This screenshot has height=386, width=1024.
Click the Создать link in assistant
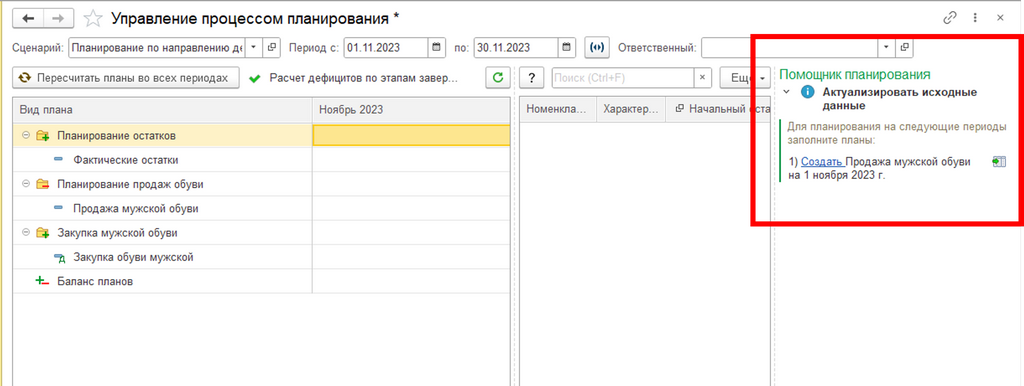(x=822, y=161)
